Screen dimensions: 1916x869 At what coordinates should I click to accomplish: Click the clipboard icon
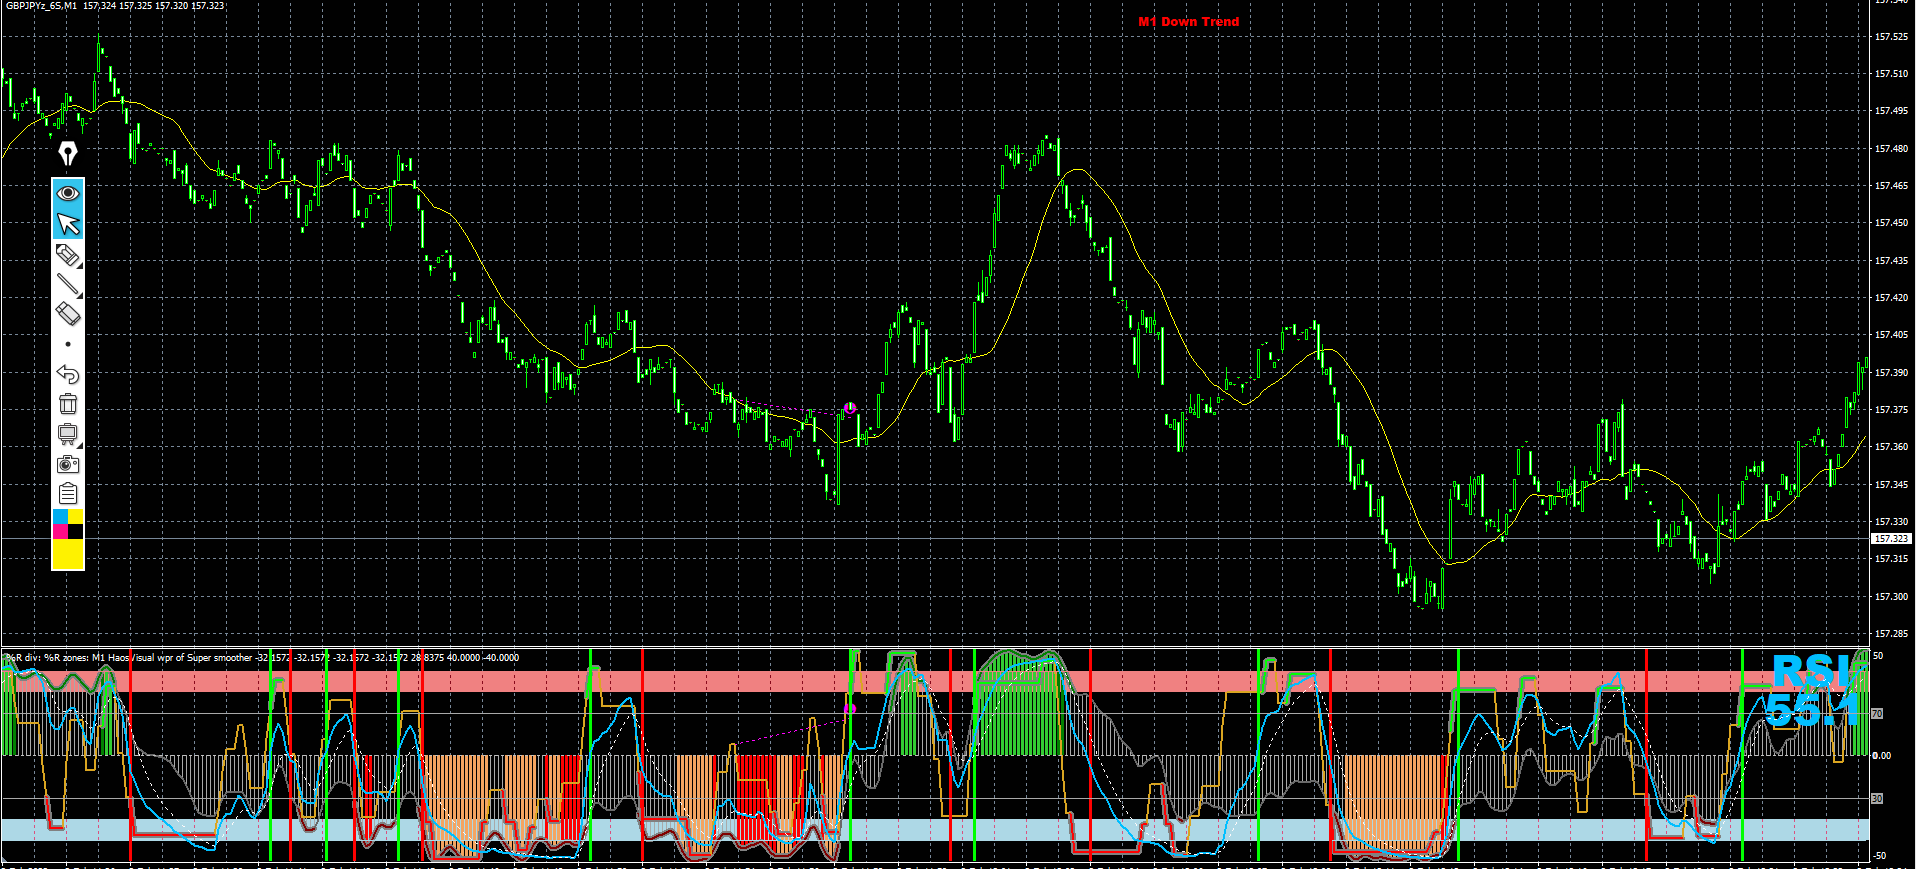(68, 493)
